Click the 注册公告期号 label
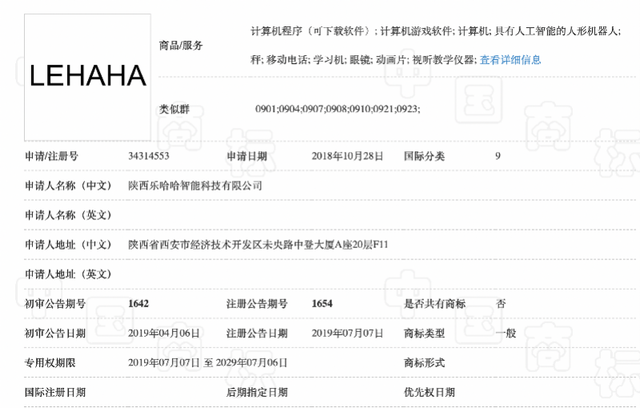The width and height of the screenshot is (640, 408). (257, 304)
